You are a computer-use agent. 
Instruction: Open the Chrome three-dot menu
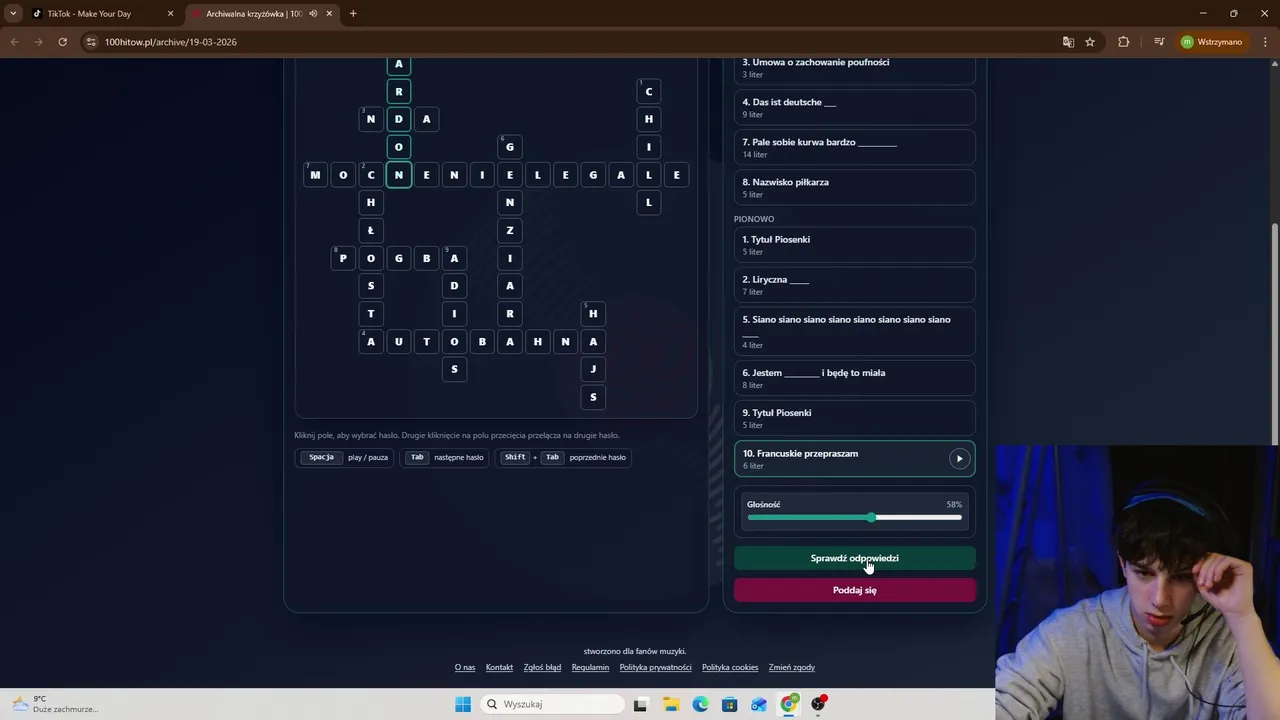[x=1264, y=42]
